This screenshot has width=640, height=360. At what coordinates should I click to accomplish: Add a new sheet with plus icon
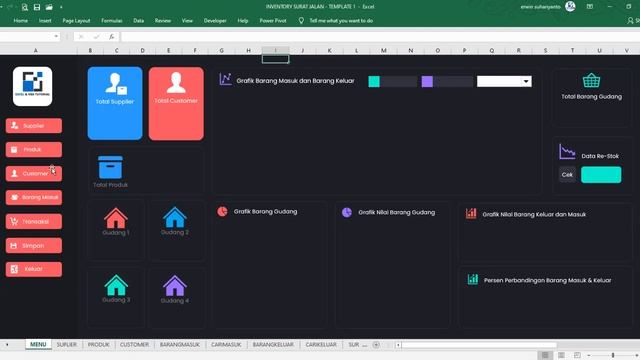[376, 345]
